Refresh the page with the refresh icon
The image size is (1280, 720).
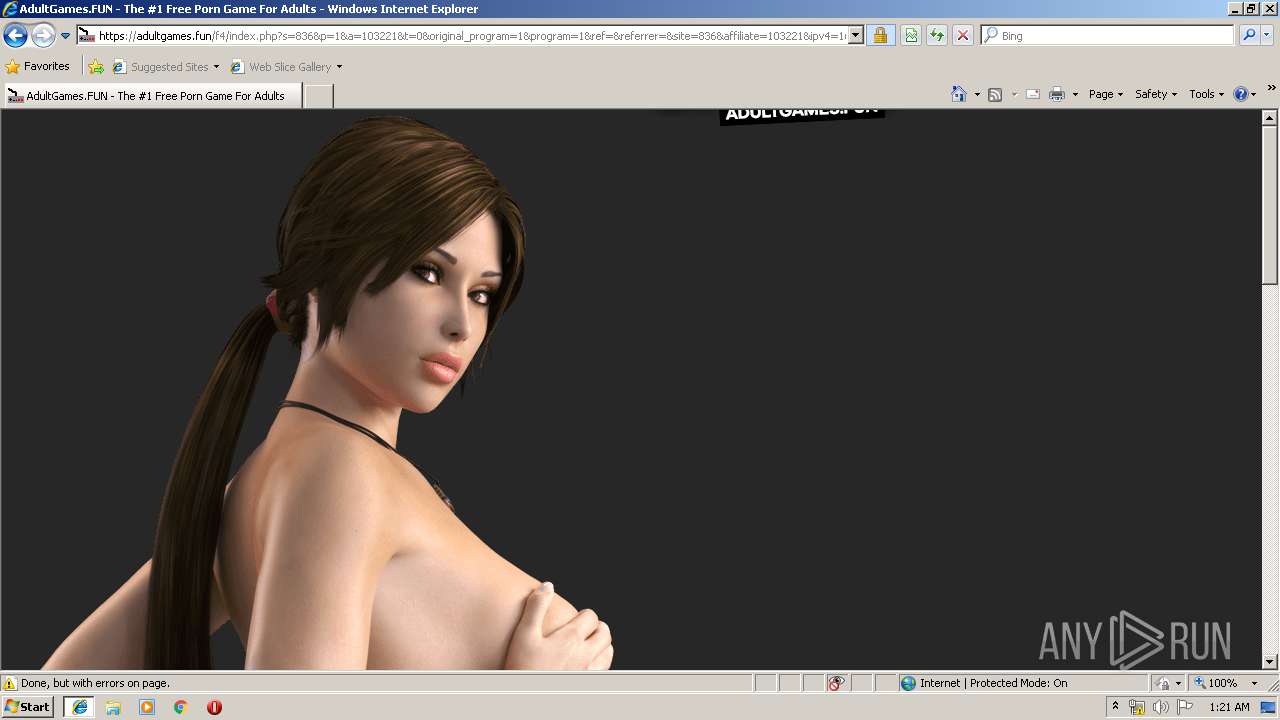click(x=937, y=36)
